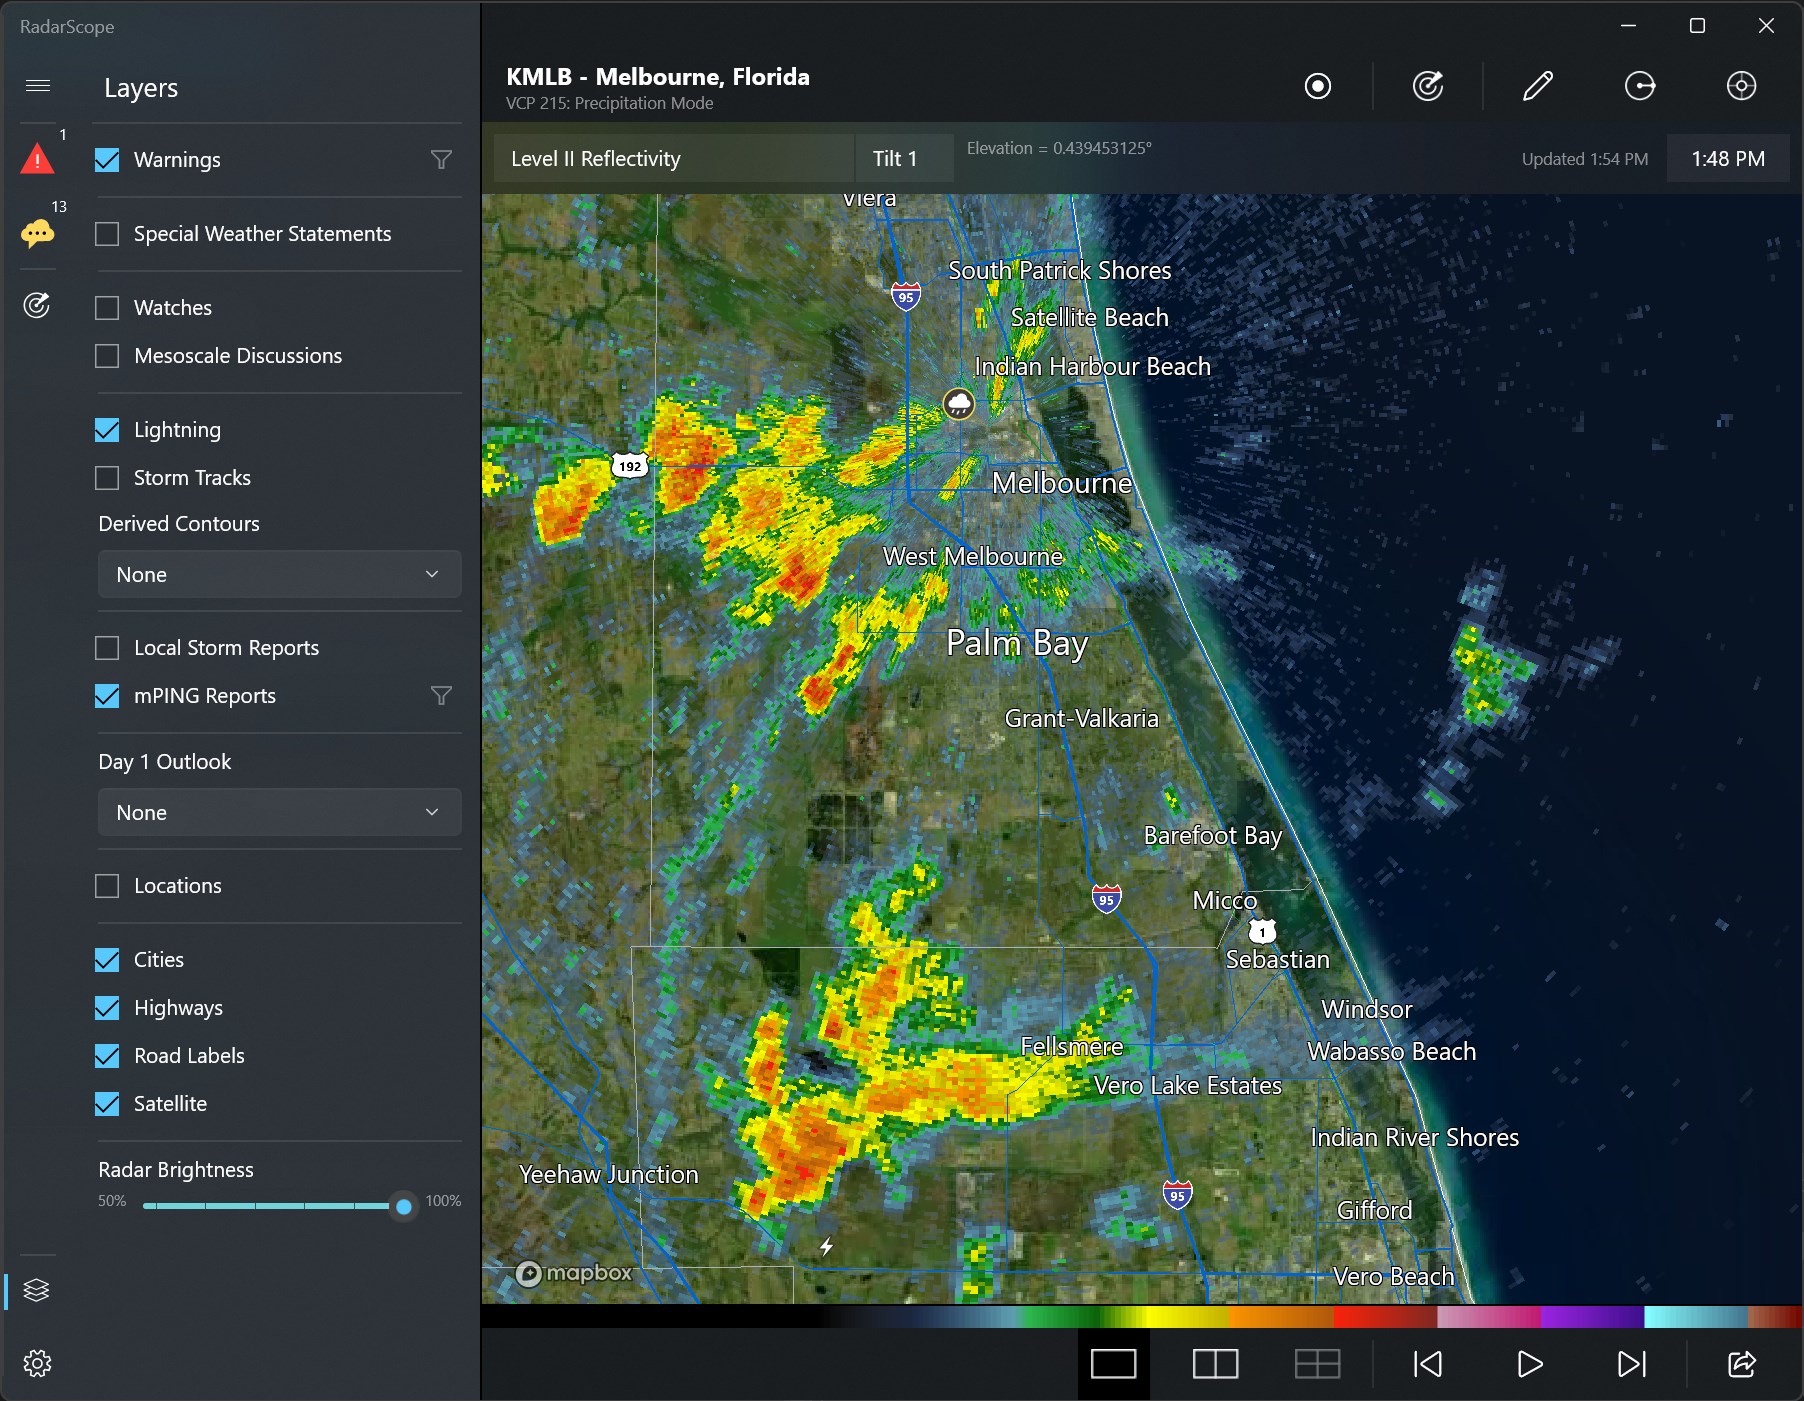
Task: Select the radar picker icon in sidebar
Action: pos(38,306)
